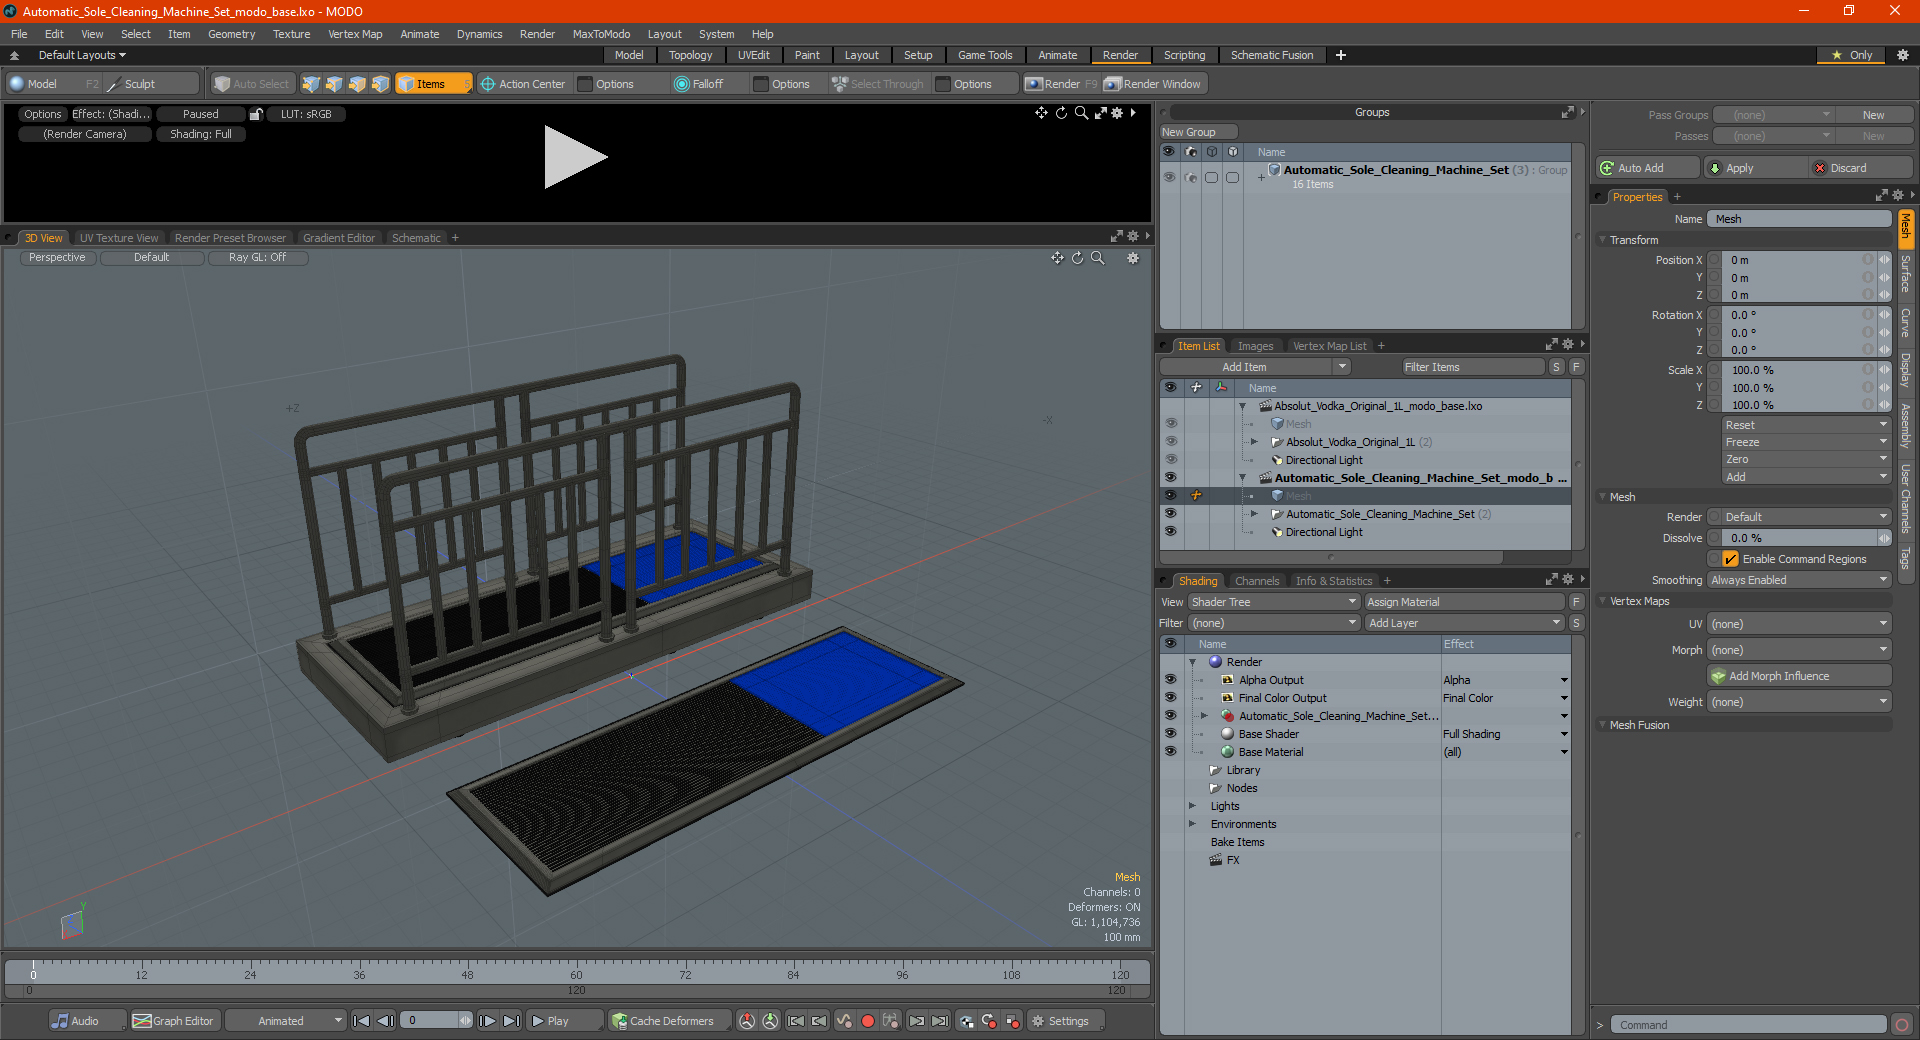The image size is (1920, 1040).
Task: Click preview viewport zoom magnifier icon
Action: coord(1081,113)
